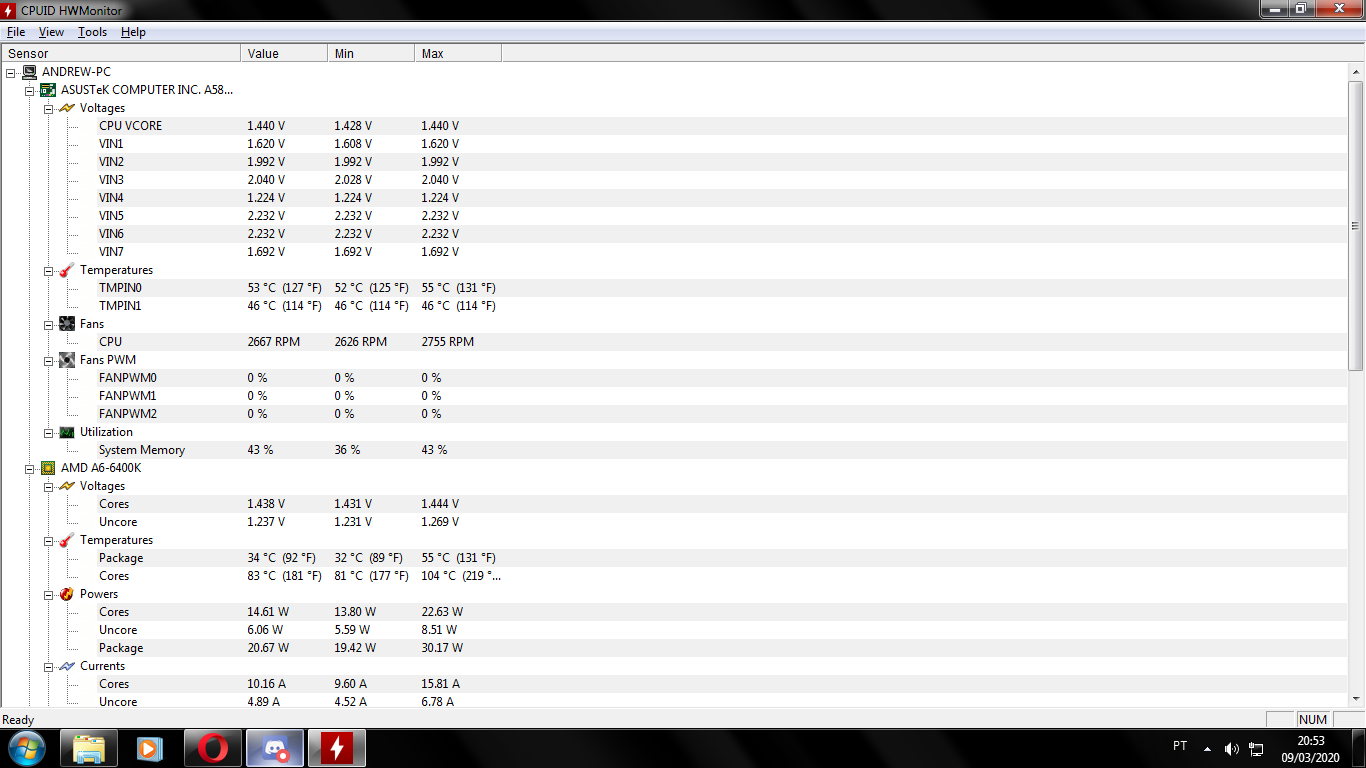Viewport: 1366px width, 768px height.
Task: Open the Help menu
Action: (x=133, y=32)
